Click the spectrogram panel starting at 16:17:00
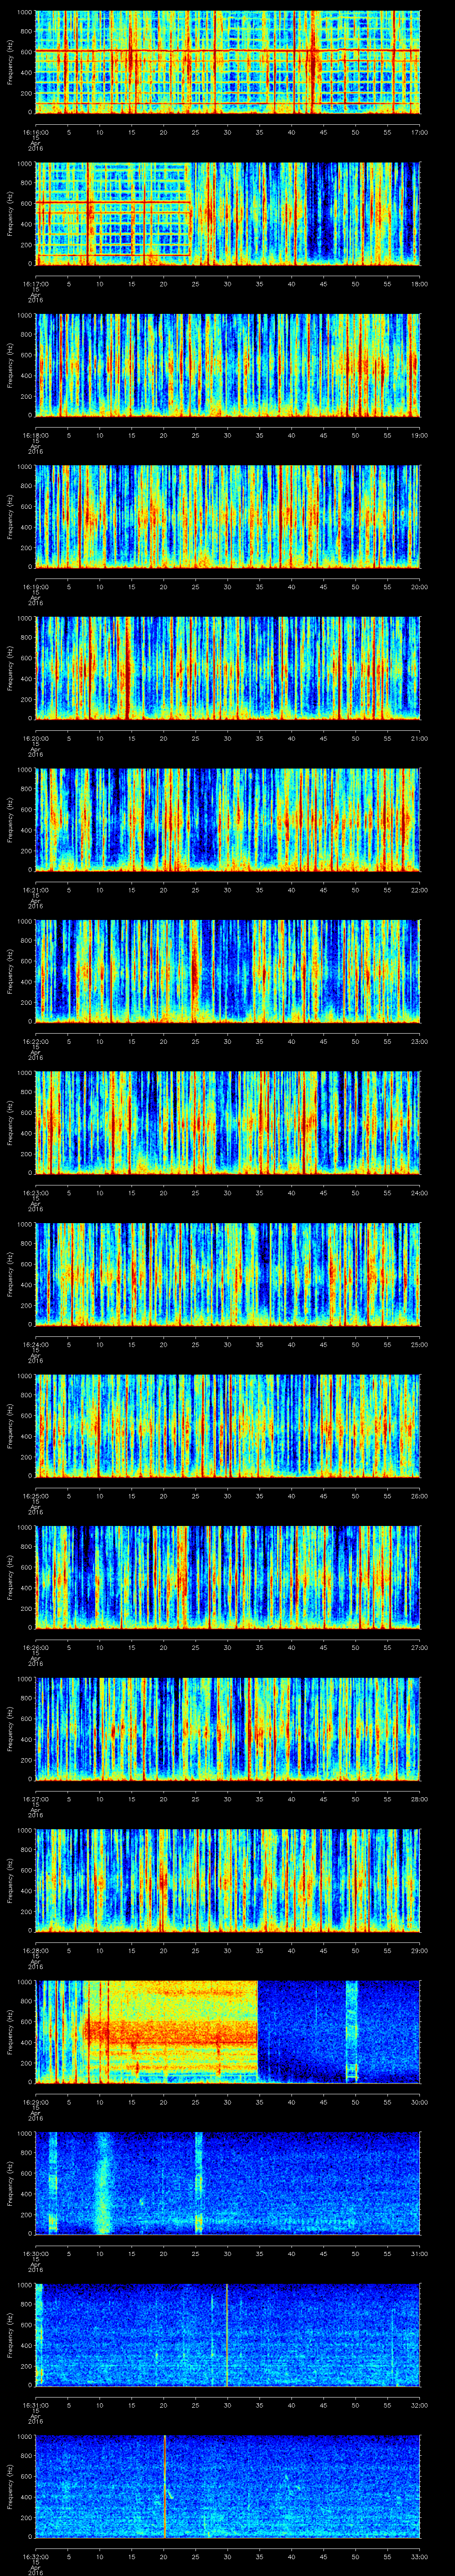 [x=228, y=213]
